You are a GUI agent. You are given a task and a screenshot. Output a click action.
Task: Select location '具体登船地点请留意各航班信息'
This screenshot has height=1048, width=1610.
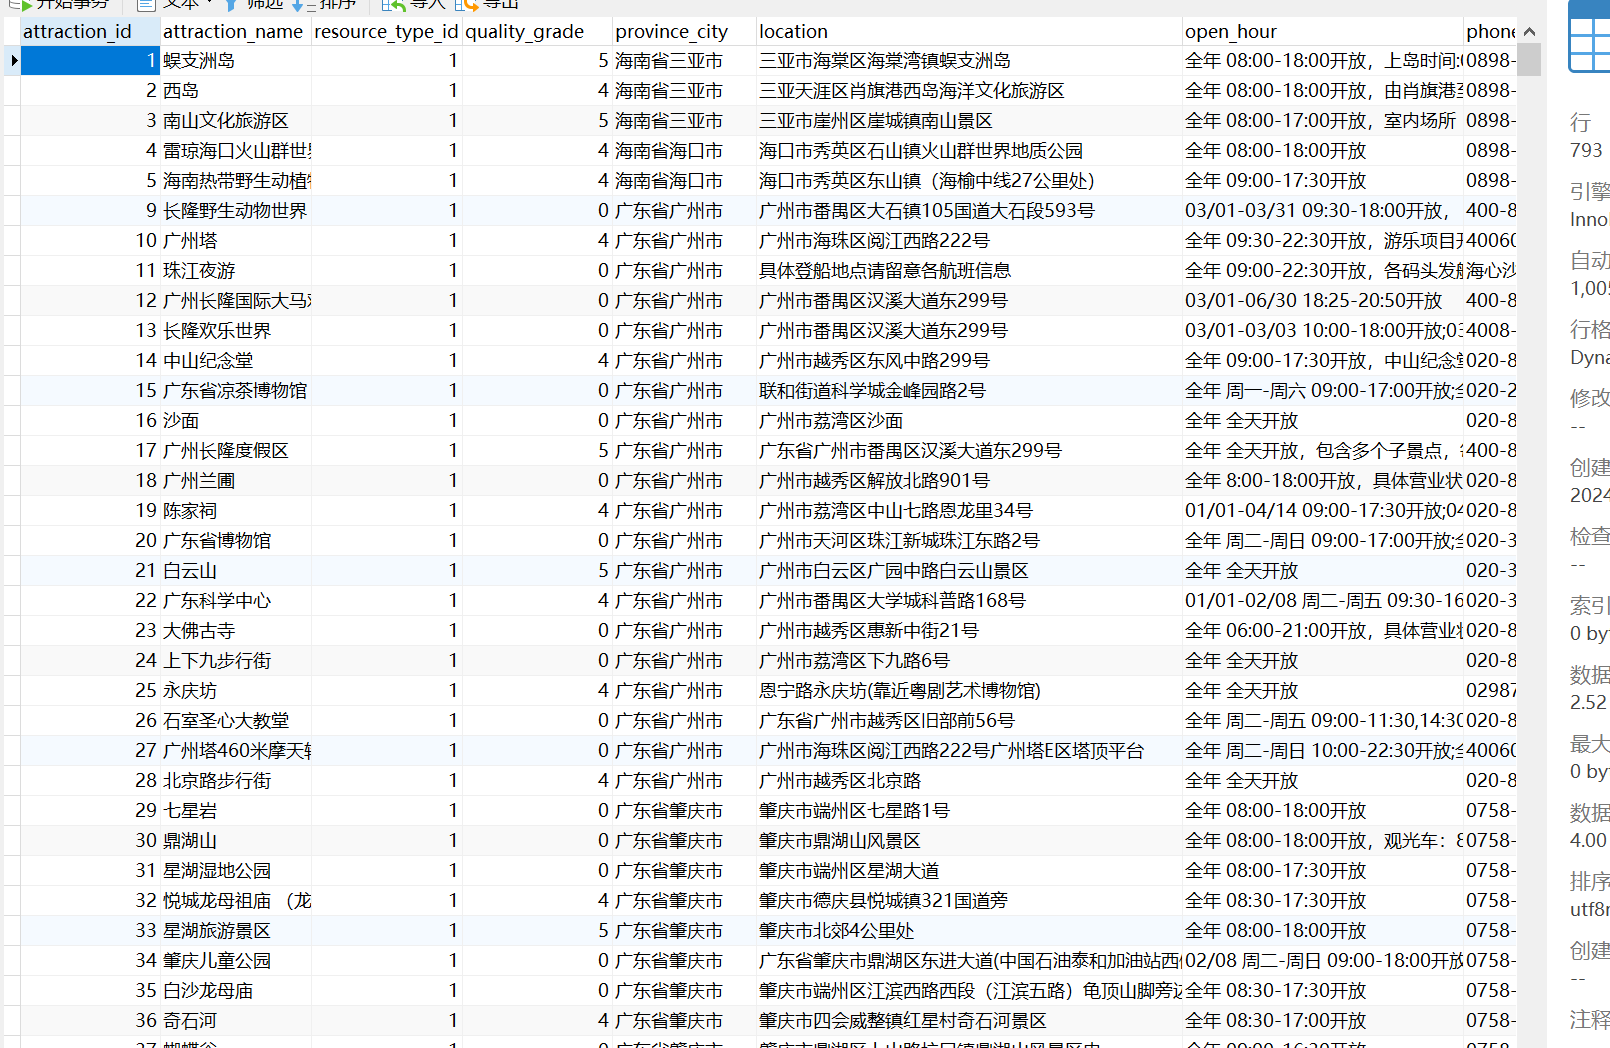(968, 271)
